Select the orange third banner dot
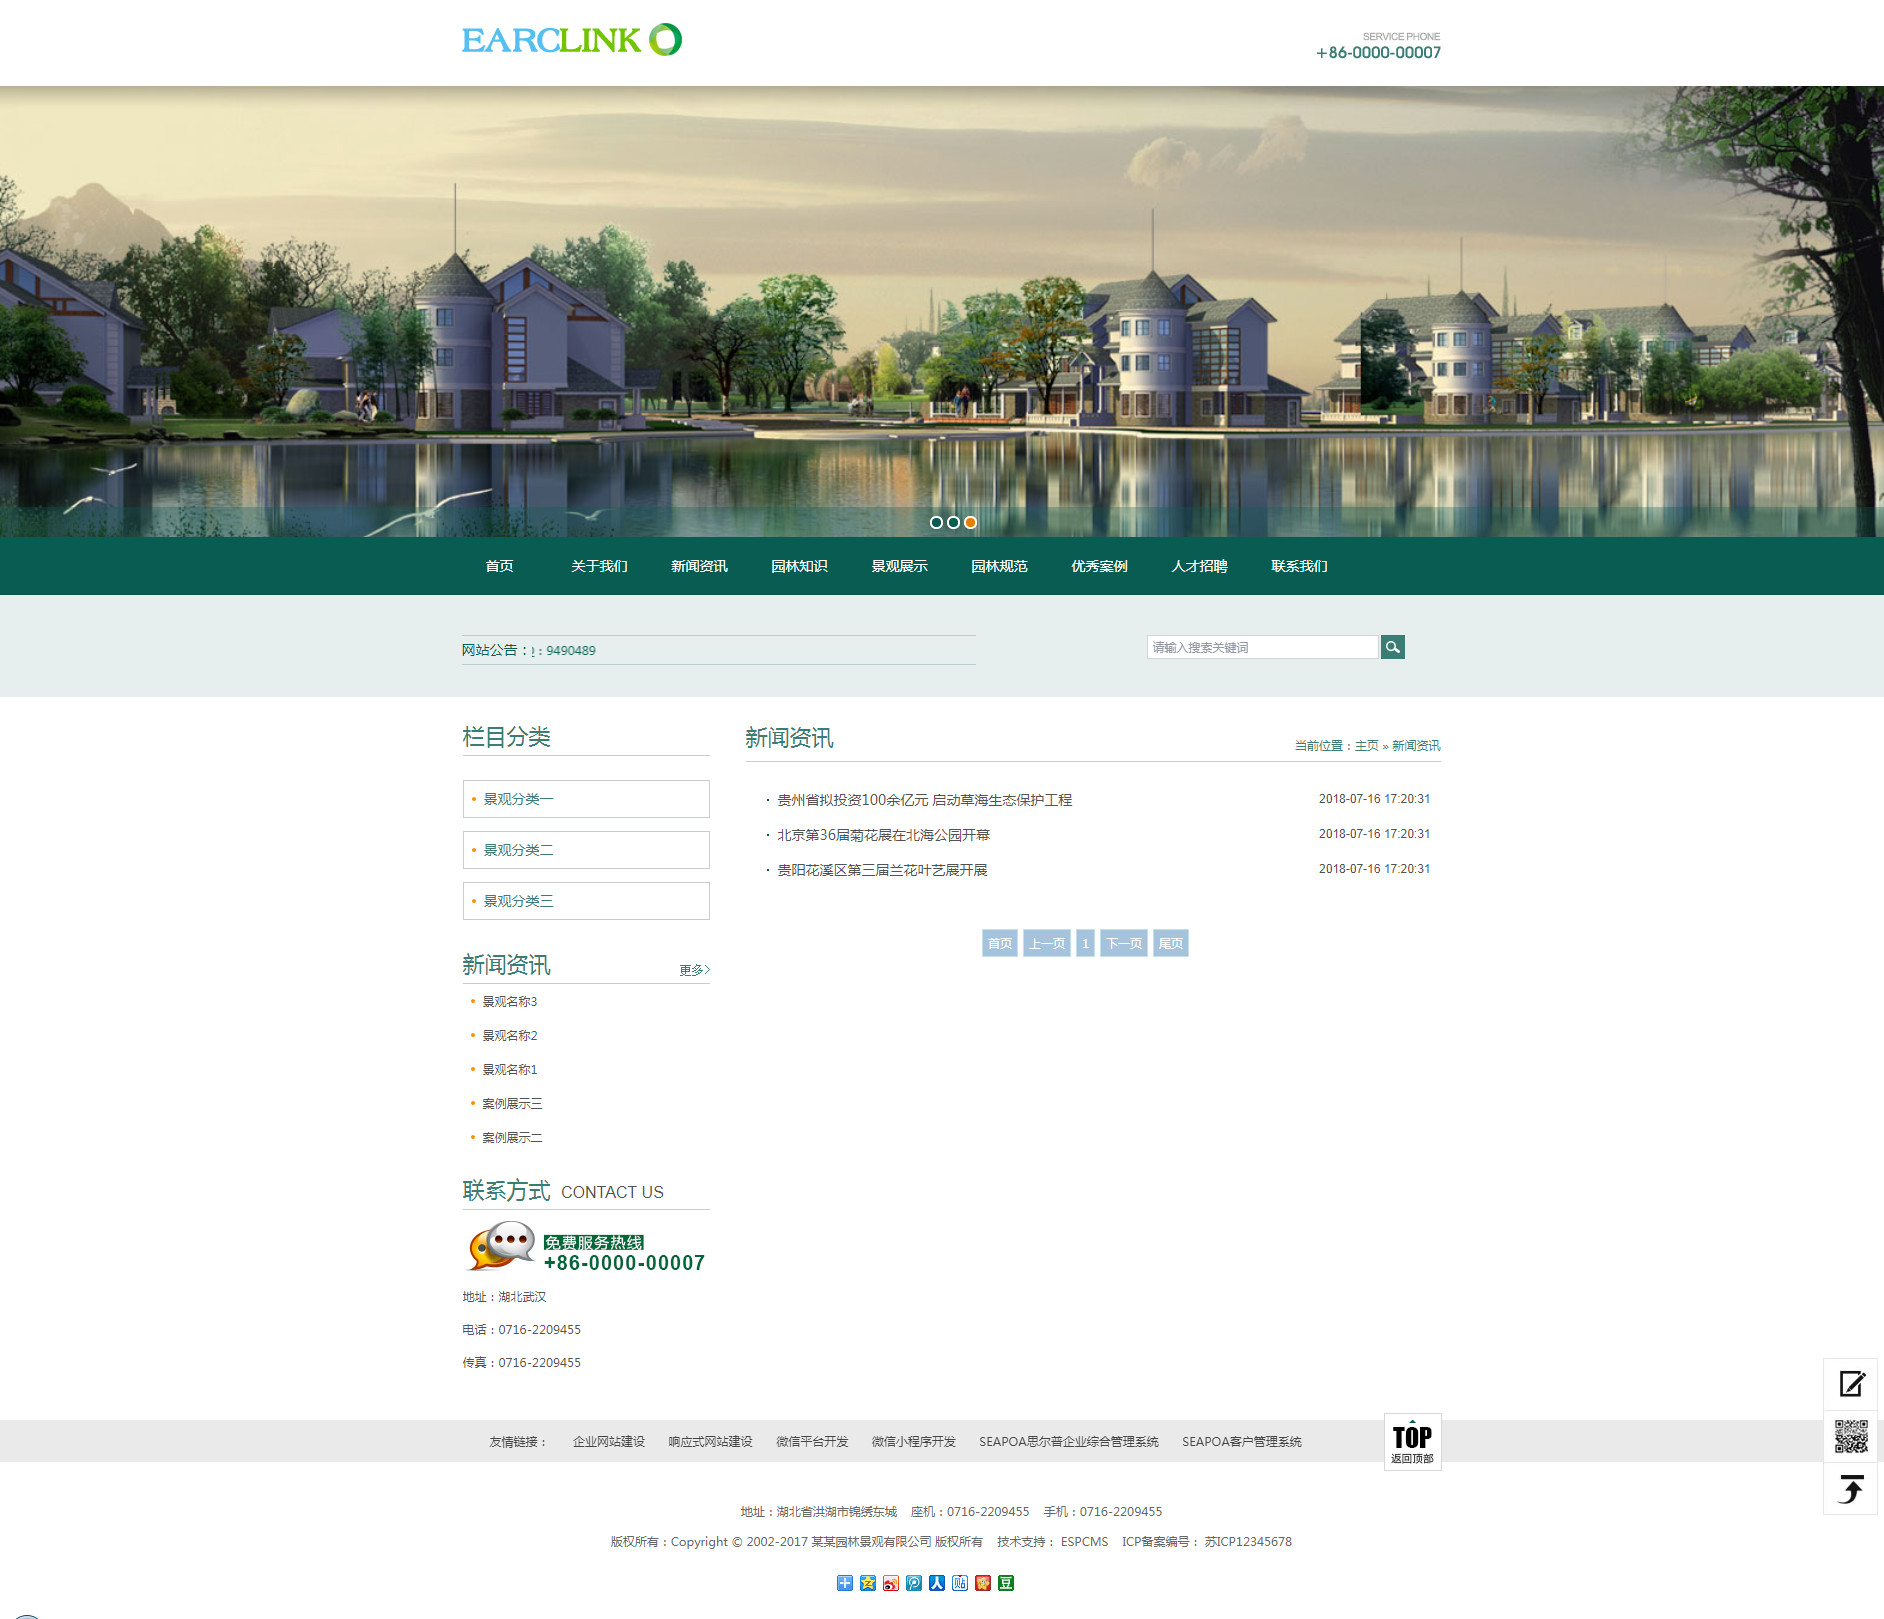The width and height of the screenshot is (1884, 1619). pyautogui.click(x=970, y=522)
